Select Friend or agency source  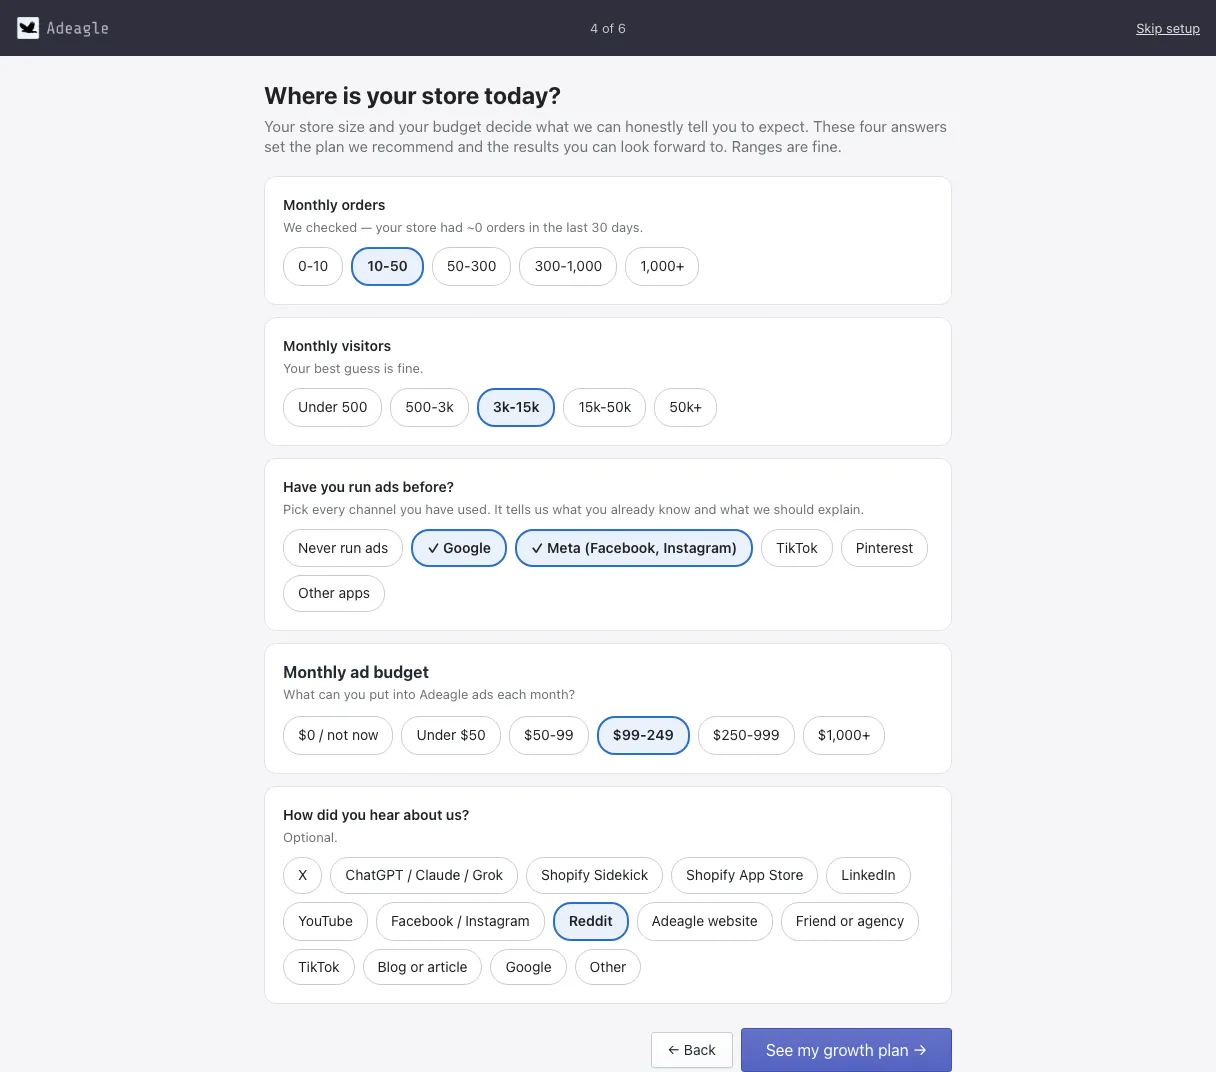850,921
